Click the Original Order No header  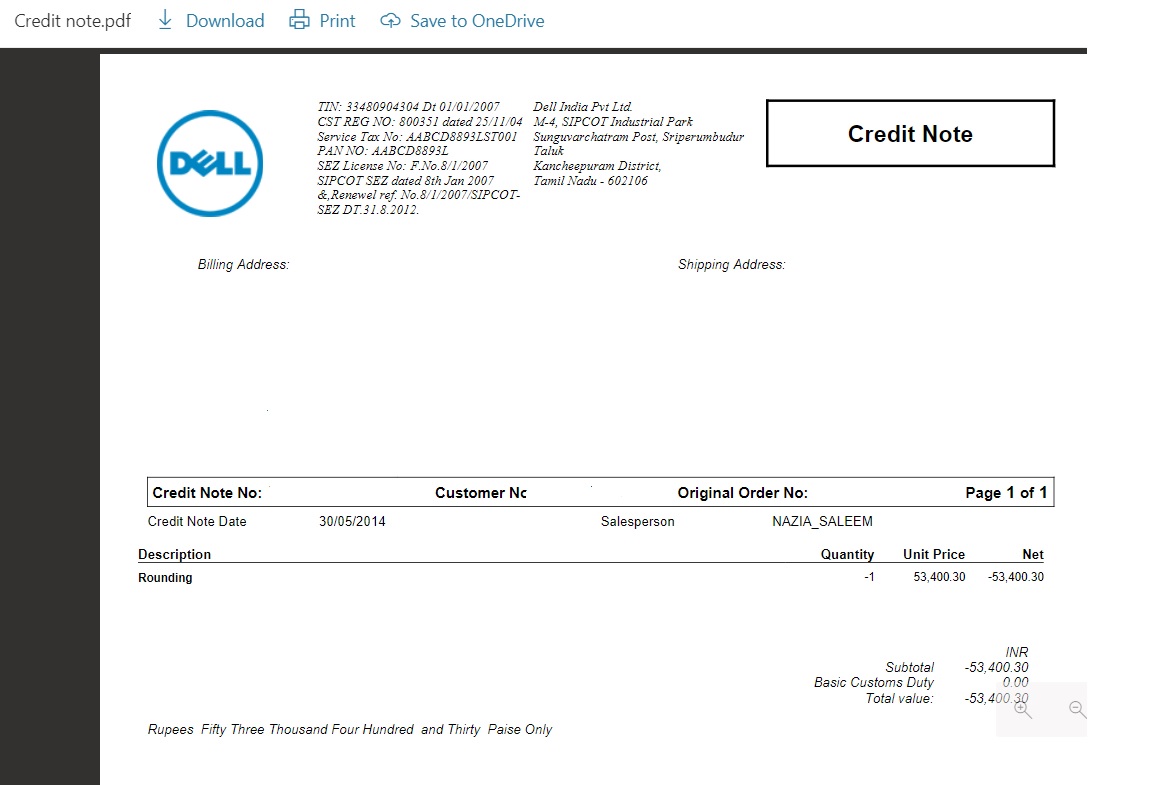coord(742,493)
